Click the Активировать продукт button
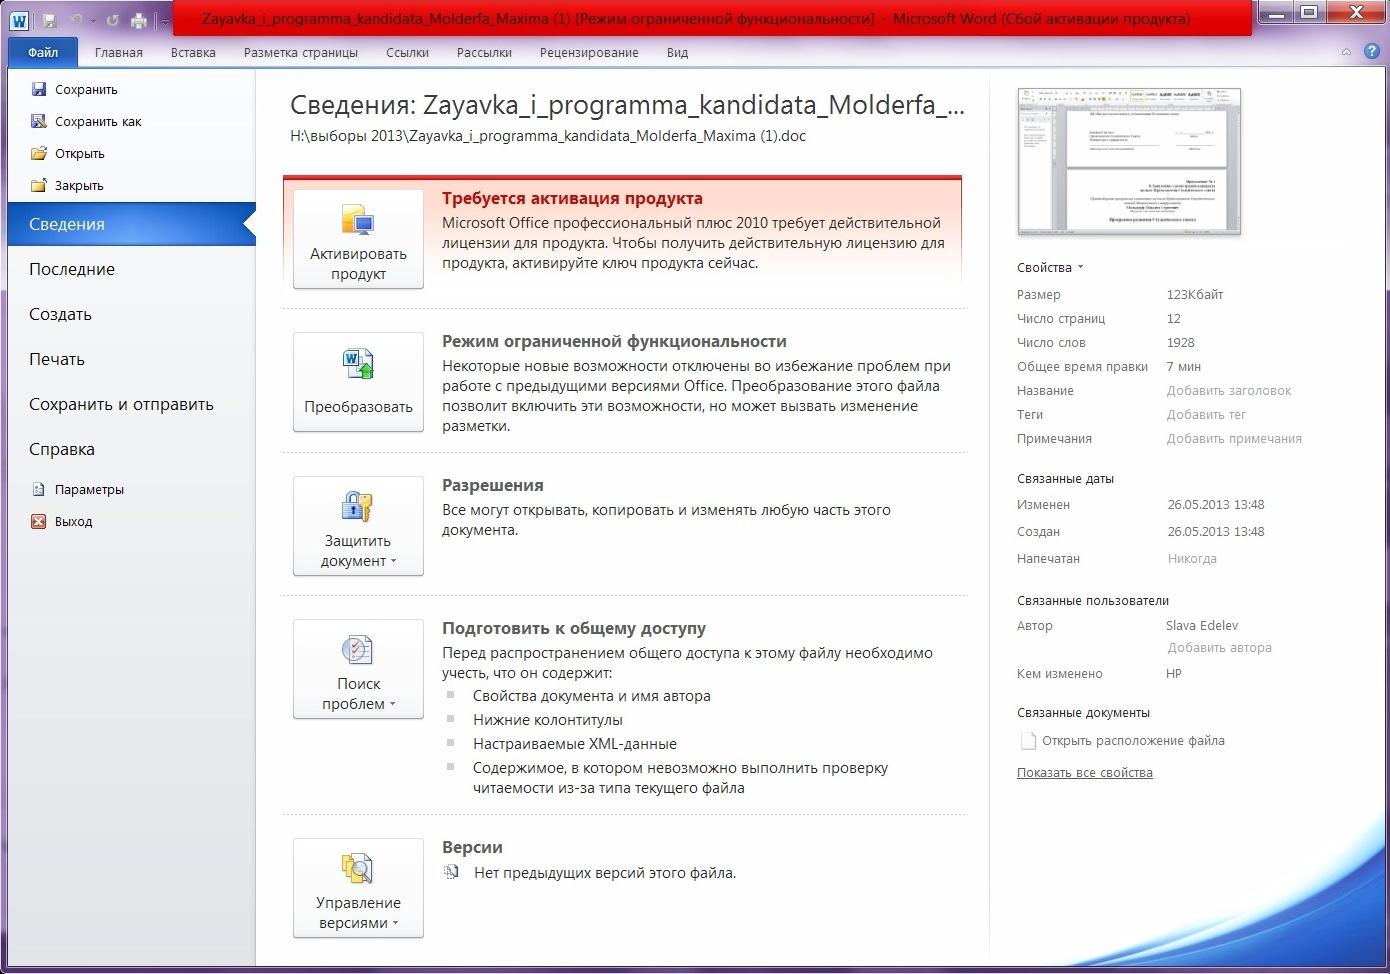Viewport: 1390px width, 974px height. (358, 239)
